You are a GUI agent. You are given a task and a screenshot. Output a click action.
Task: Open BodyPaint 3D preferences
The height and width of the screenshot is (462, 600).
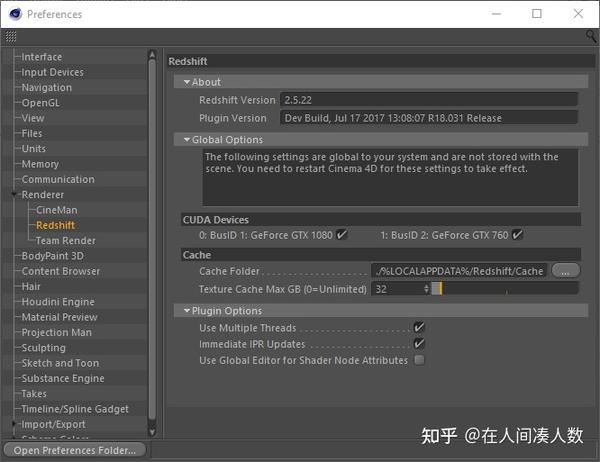pos(52,256)
